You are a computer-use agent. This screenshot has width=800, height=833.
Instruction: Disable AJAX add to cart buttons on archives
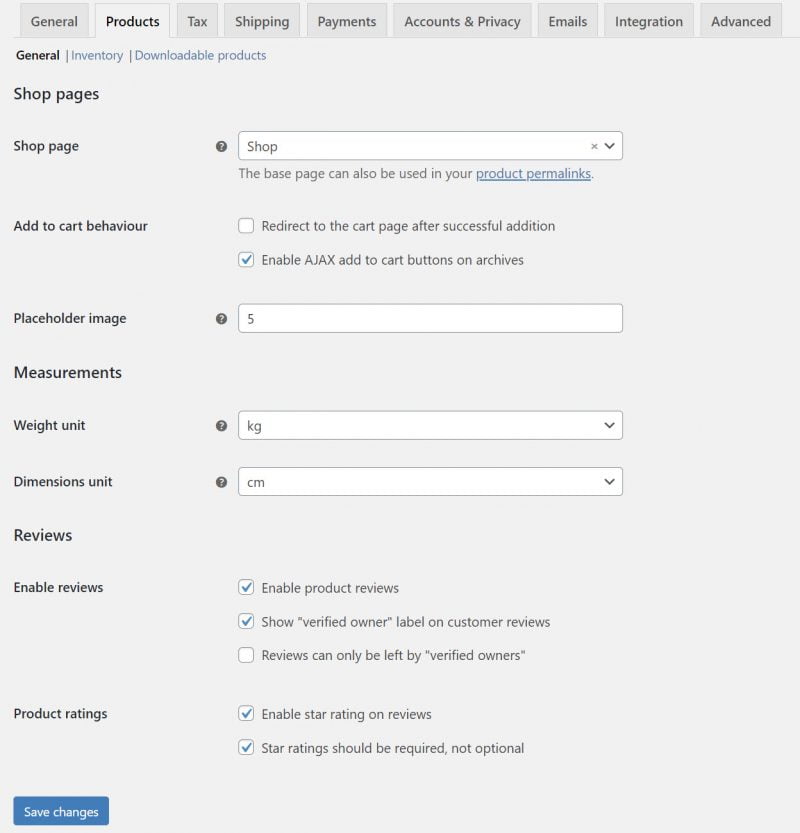coord(246,260)
